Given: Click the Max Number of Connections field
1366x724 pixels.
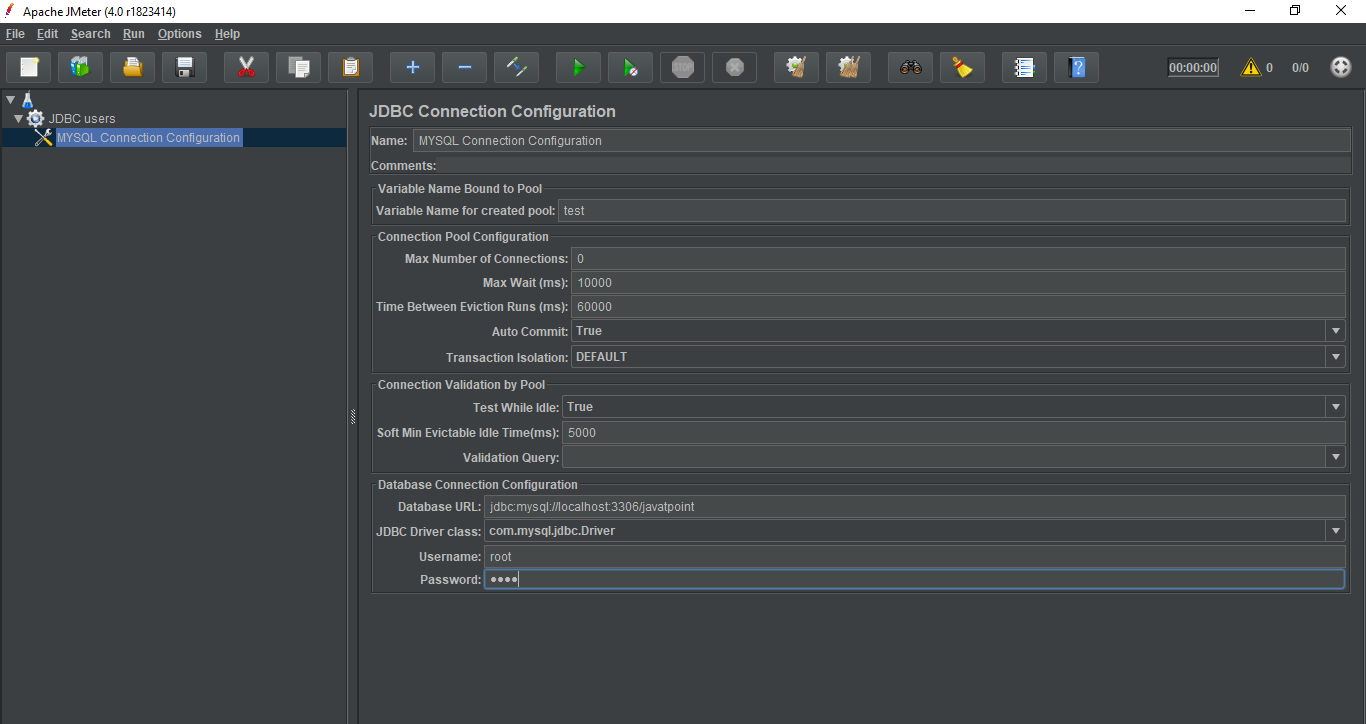Looking at the screenshot, I should [x=958, y=259].
